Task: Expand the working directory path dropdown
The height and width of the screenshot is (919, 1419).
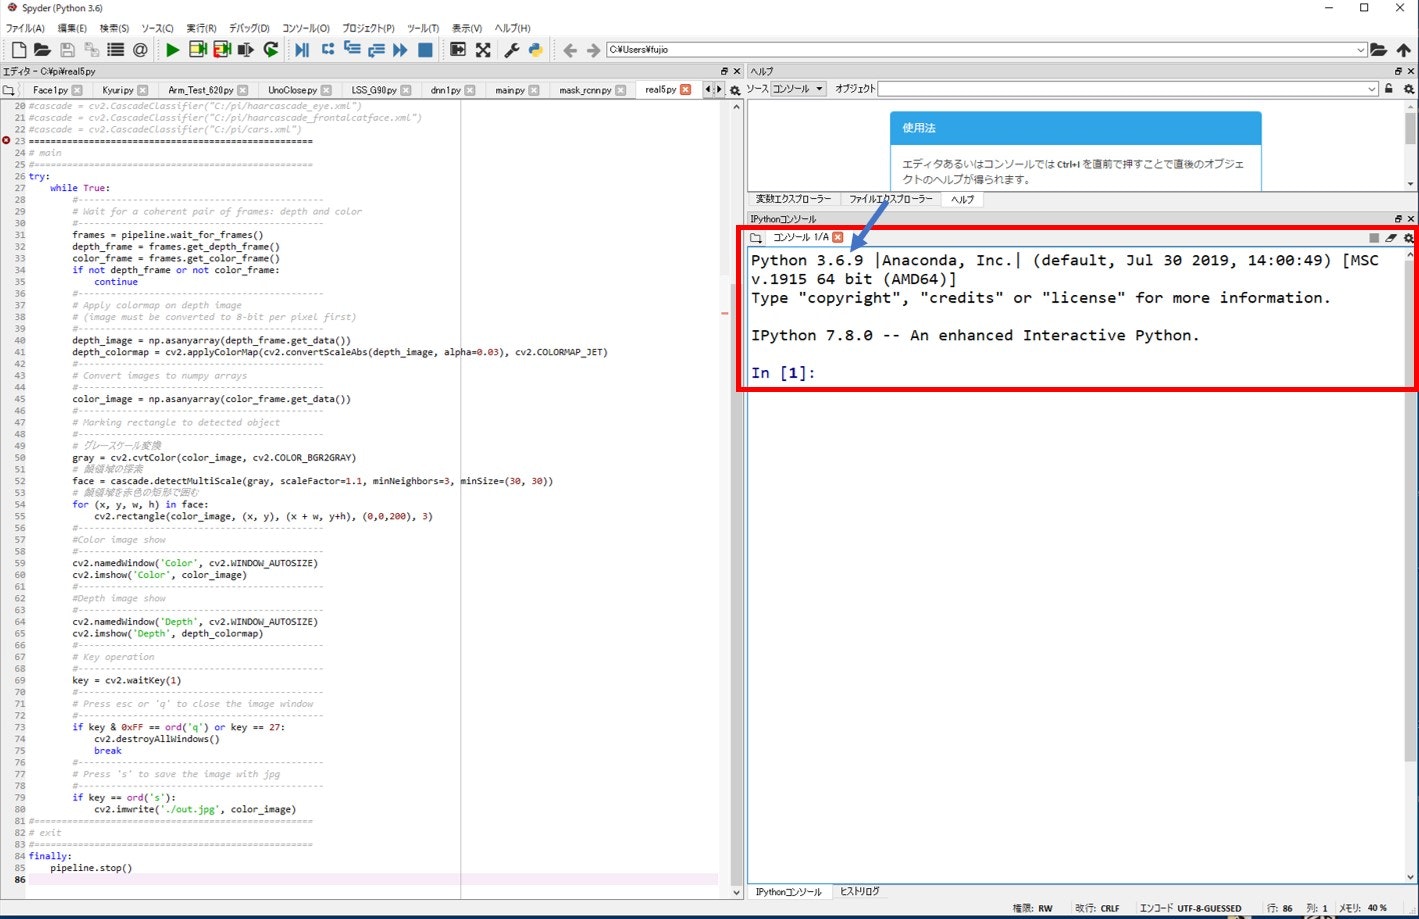Action: click(x=1361, y=50)
